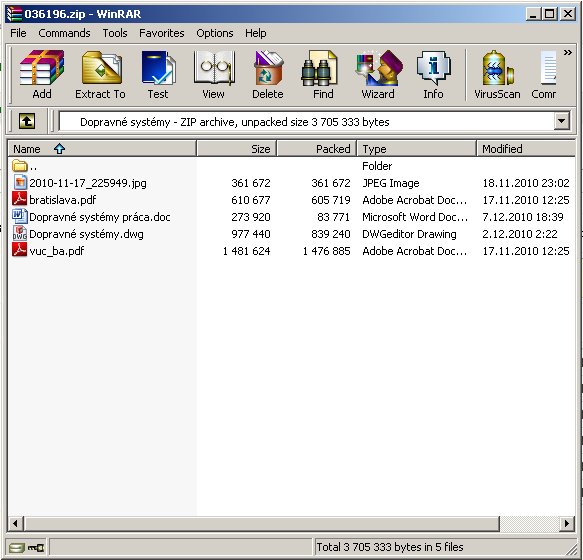This screenshot has width=583, height=560.
Task: Expand hidden toolbar buttons chevron
Action: 568,52
